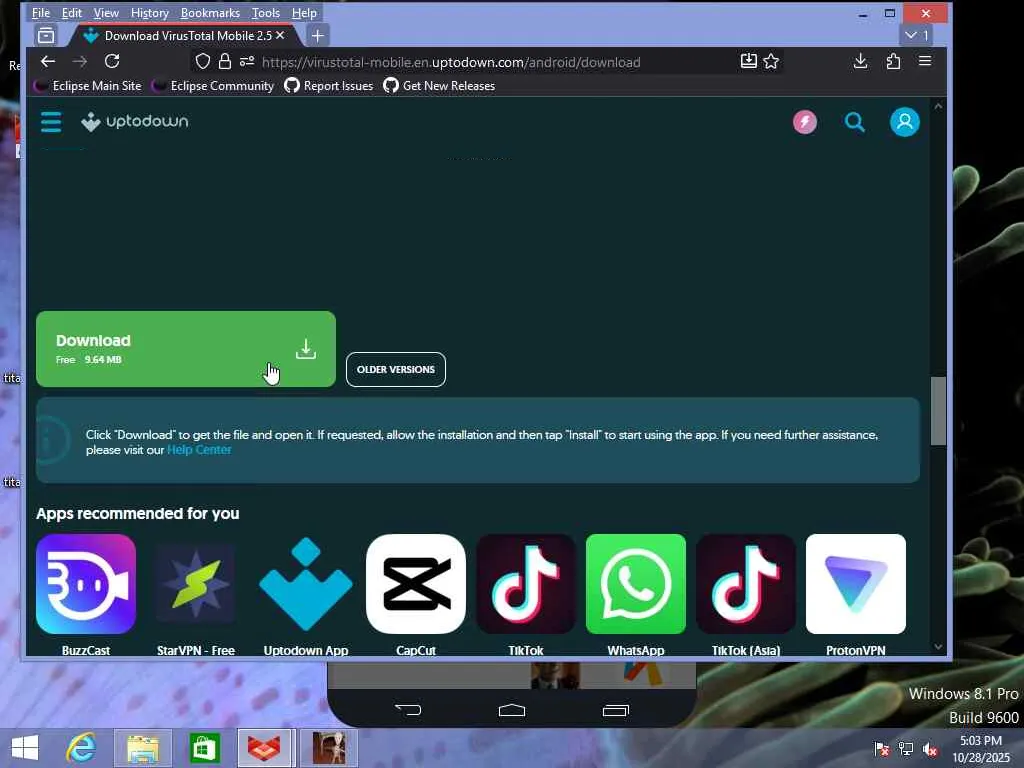
Task: Click the install-as-app icon in address bar
Action: pos(748,61)
